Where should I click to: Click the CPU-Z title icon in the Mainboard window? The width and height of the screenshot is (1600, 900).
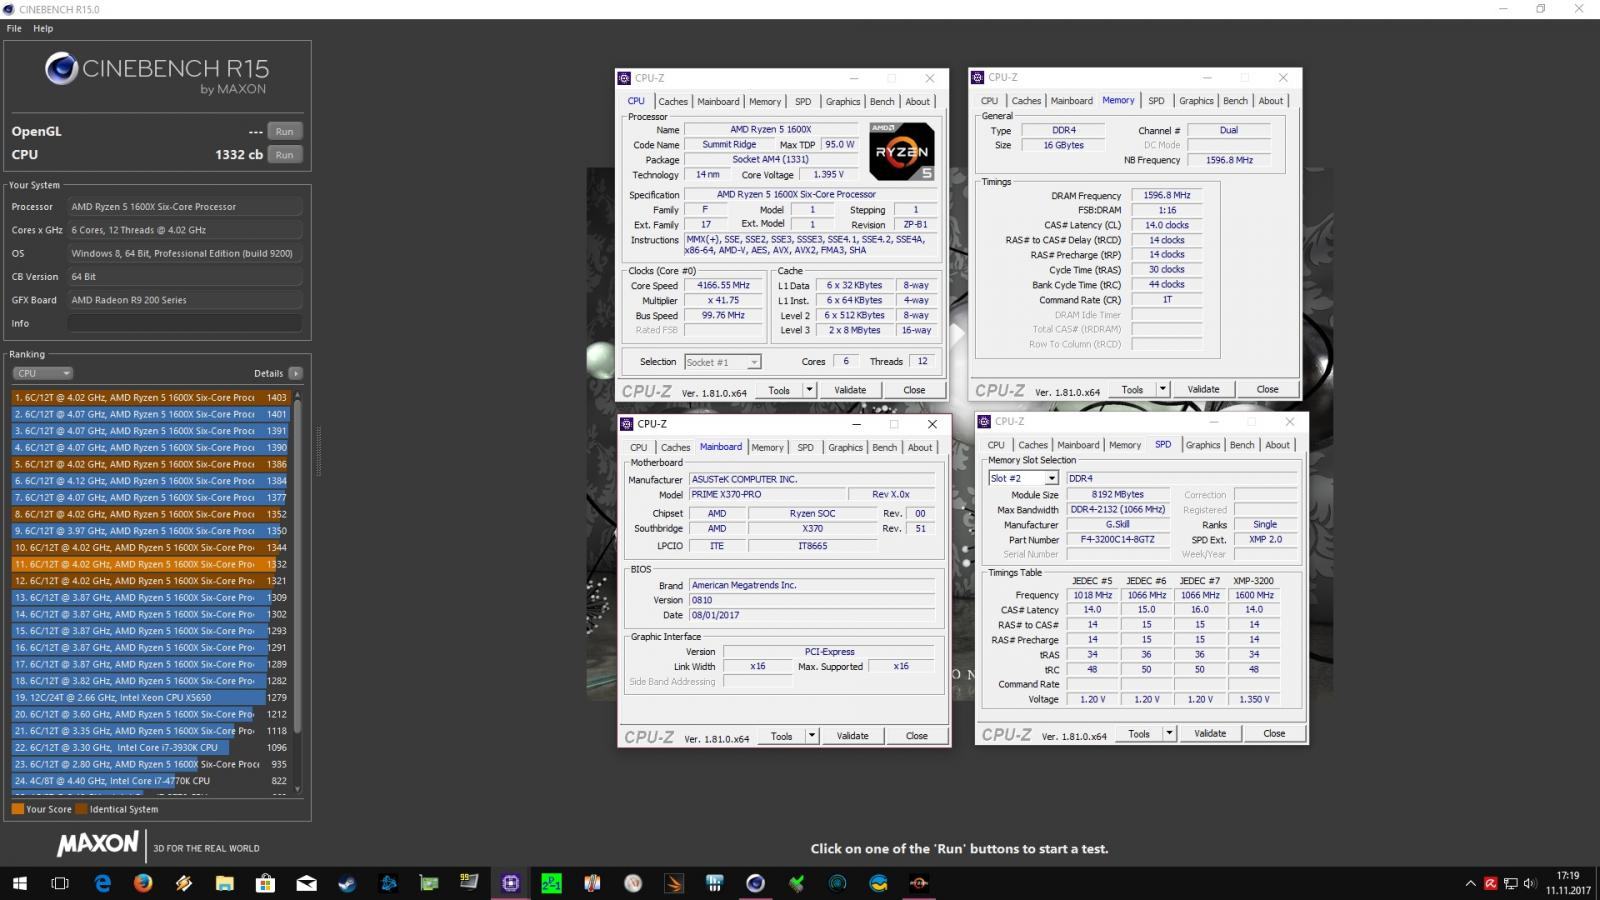coord(626,424)
